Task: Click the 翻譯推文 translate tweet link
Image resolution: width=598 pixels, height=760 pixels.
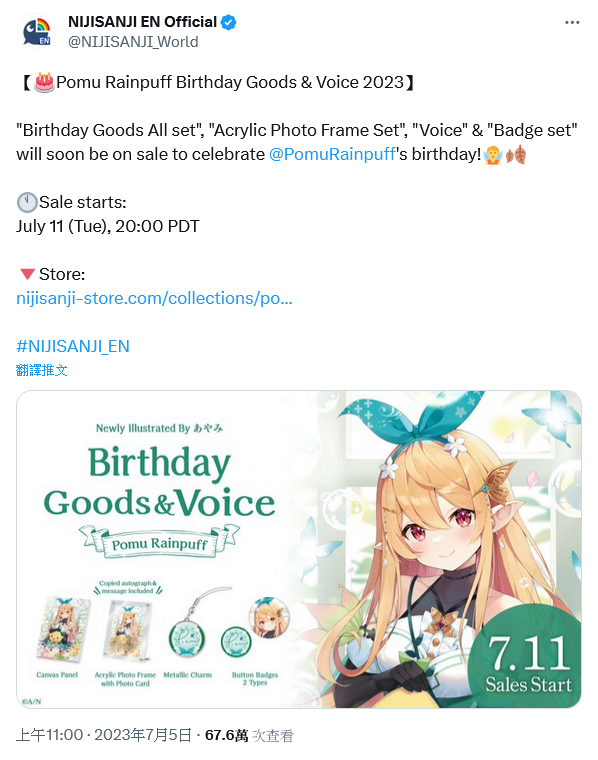Action: (x=41, y=370)
